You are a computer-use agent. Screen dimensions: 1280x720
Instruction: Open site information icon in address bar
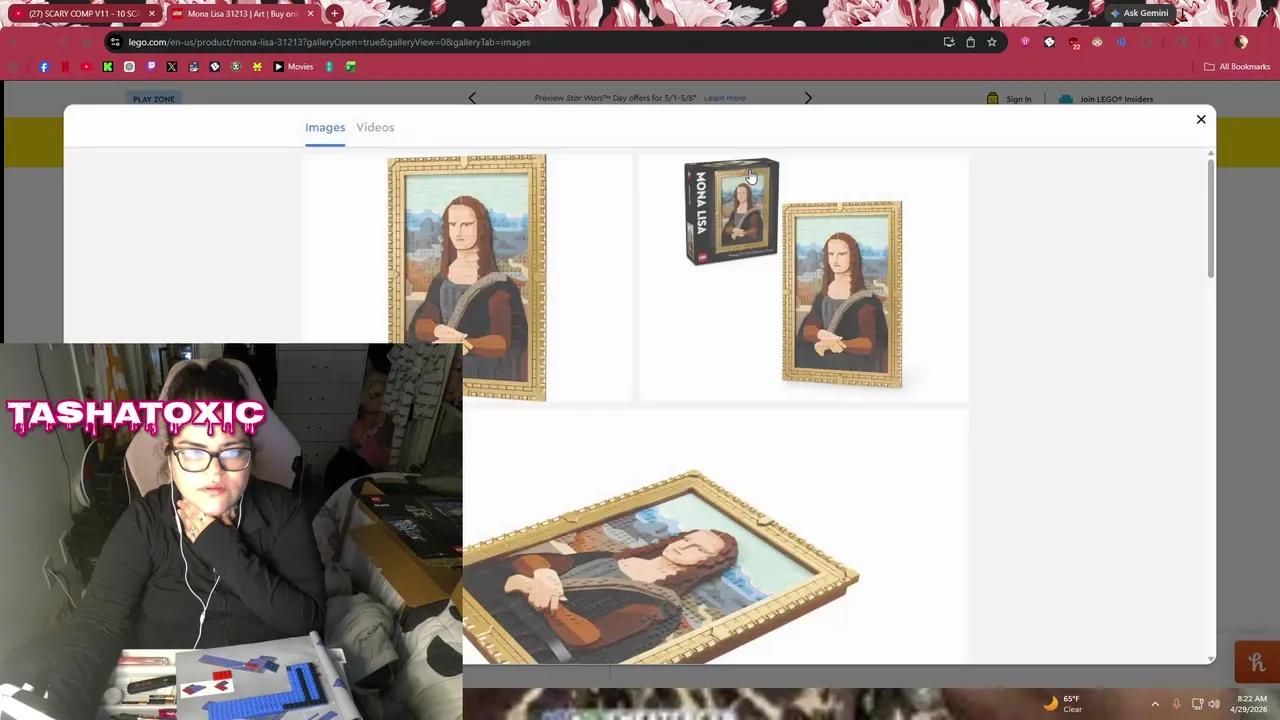click(116, 42)
